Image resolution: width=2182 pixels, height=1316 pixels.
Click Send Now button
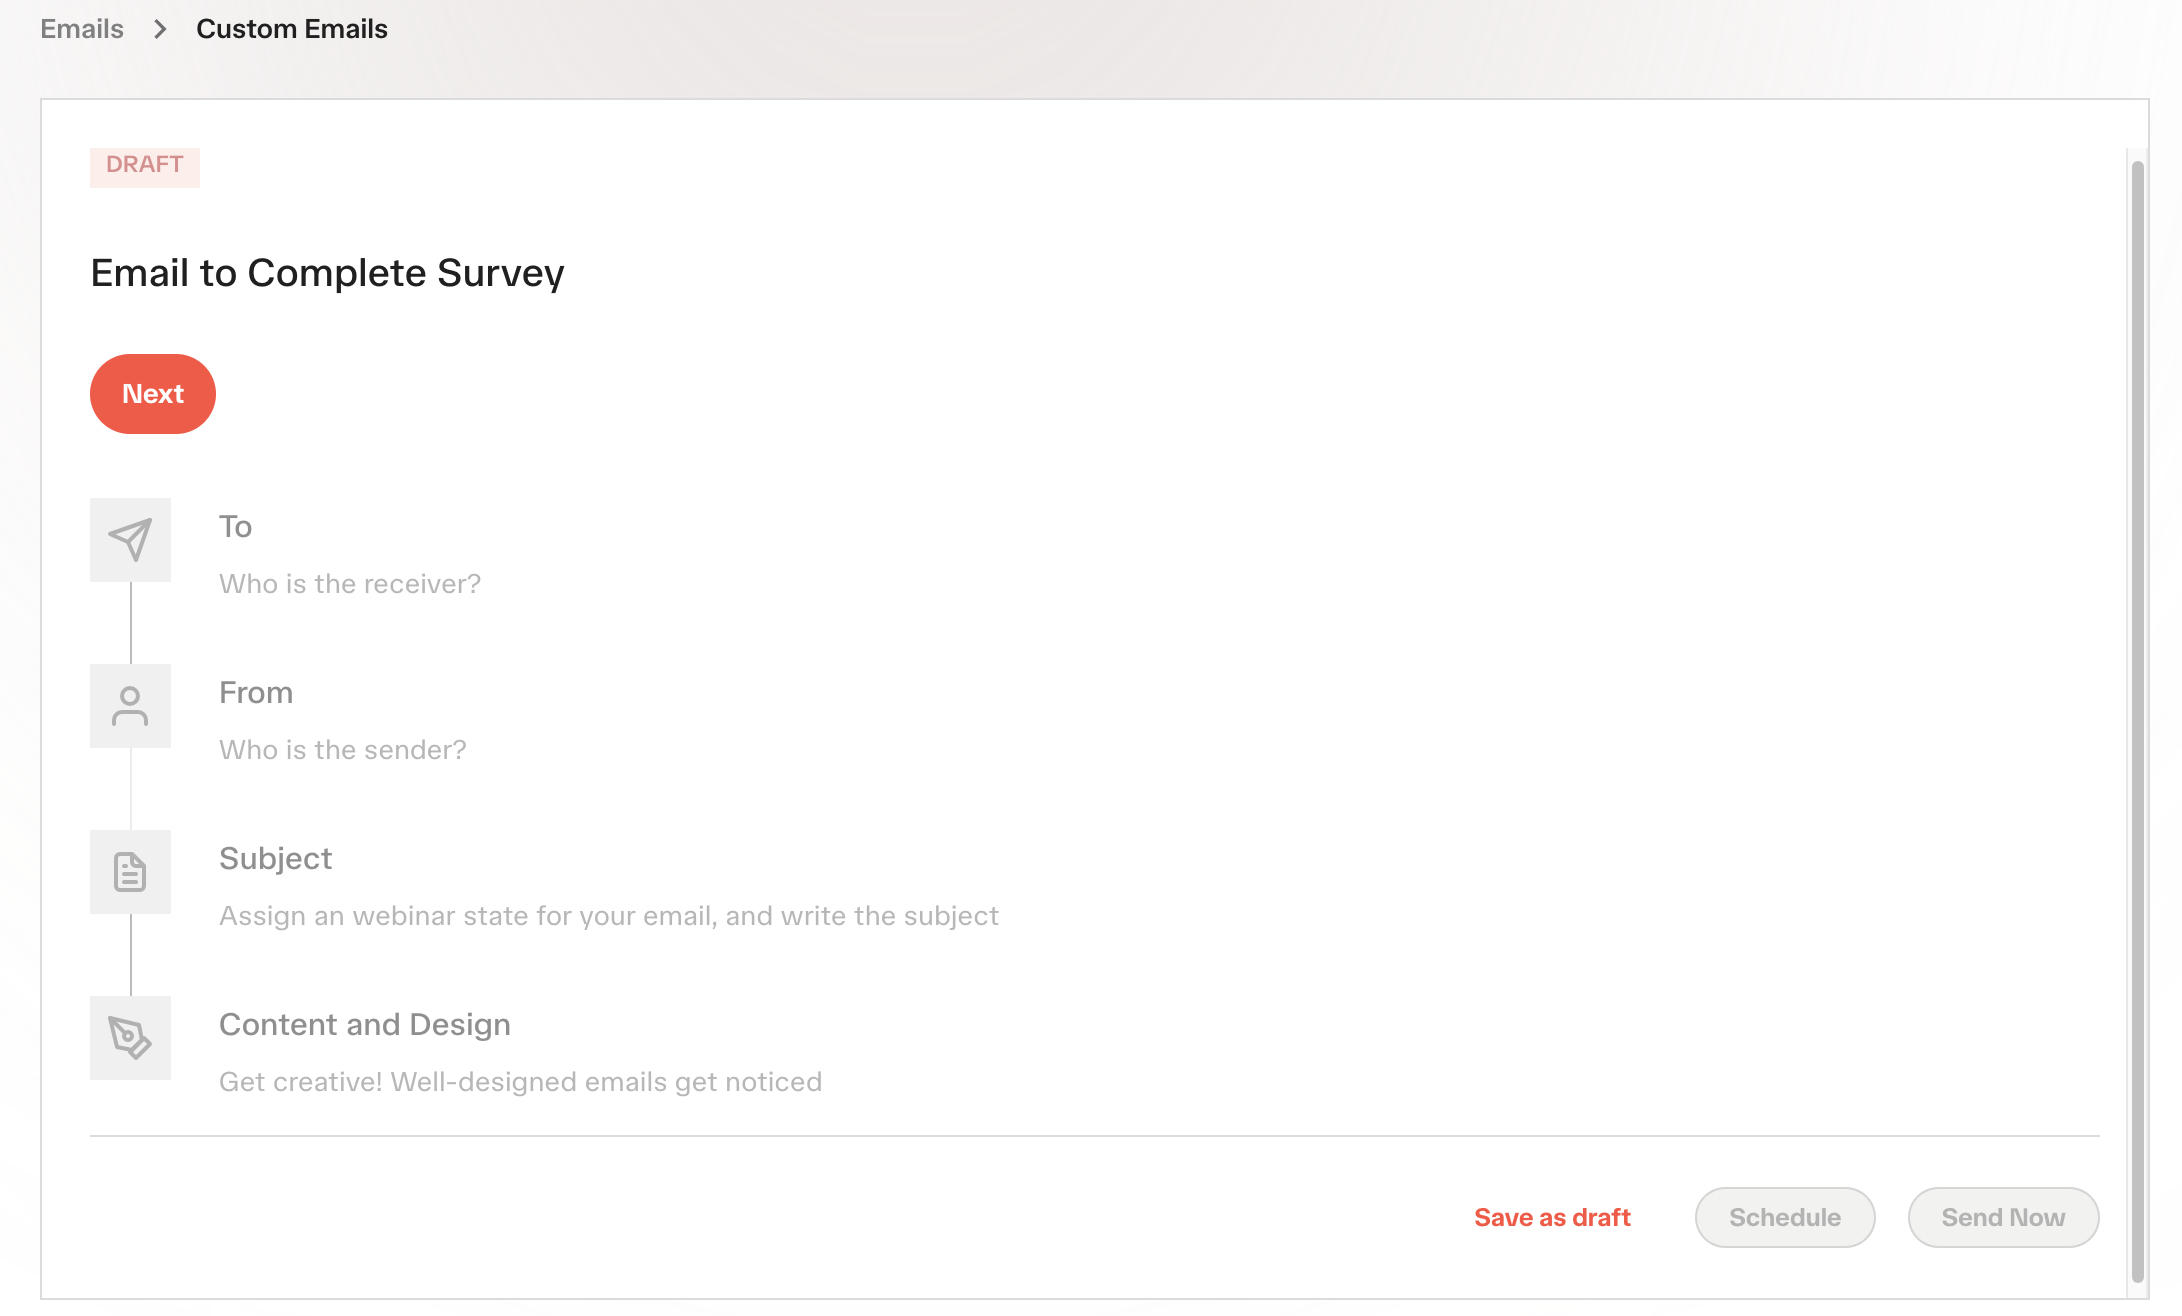[x=2003, y=1217]
